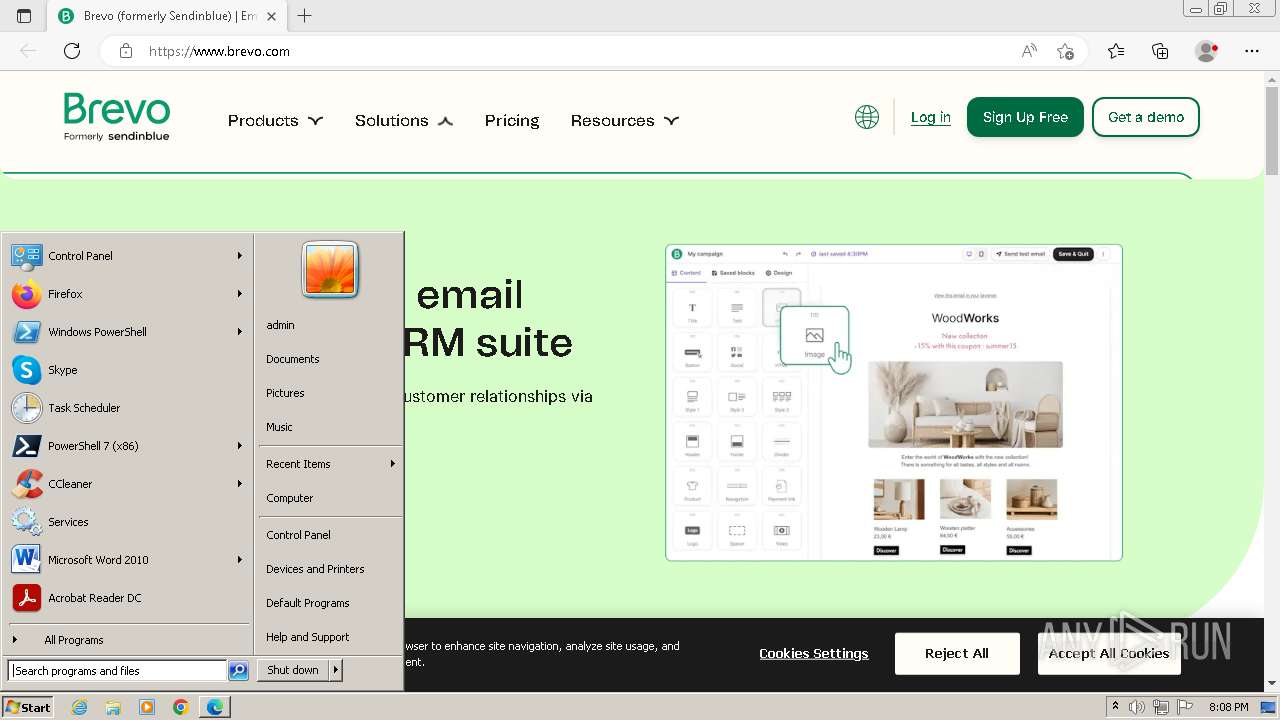The height and width of the screenshot is (720, 1280).
Task: Open Edge tab actions menu
Action: coord(24,16)
